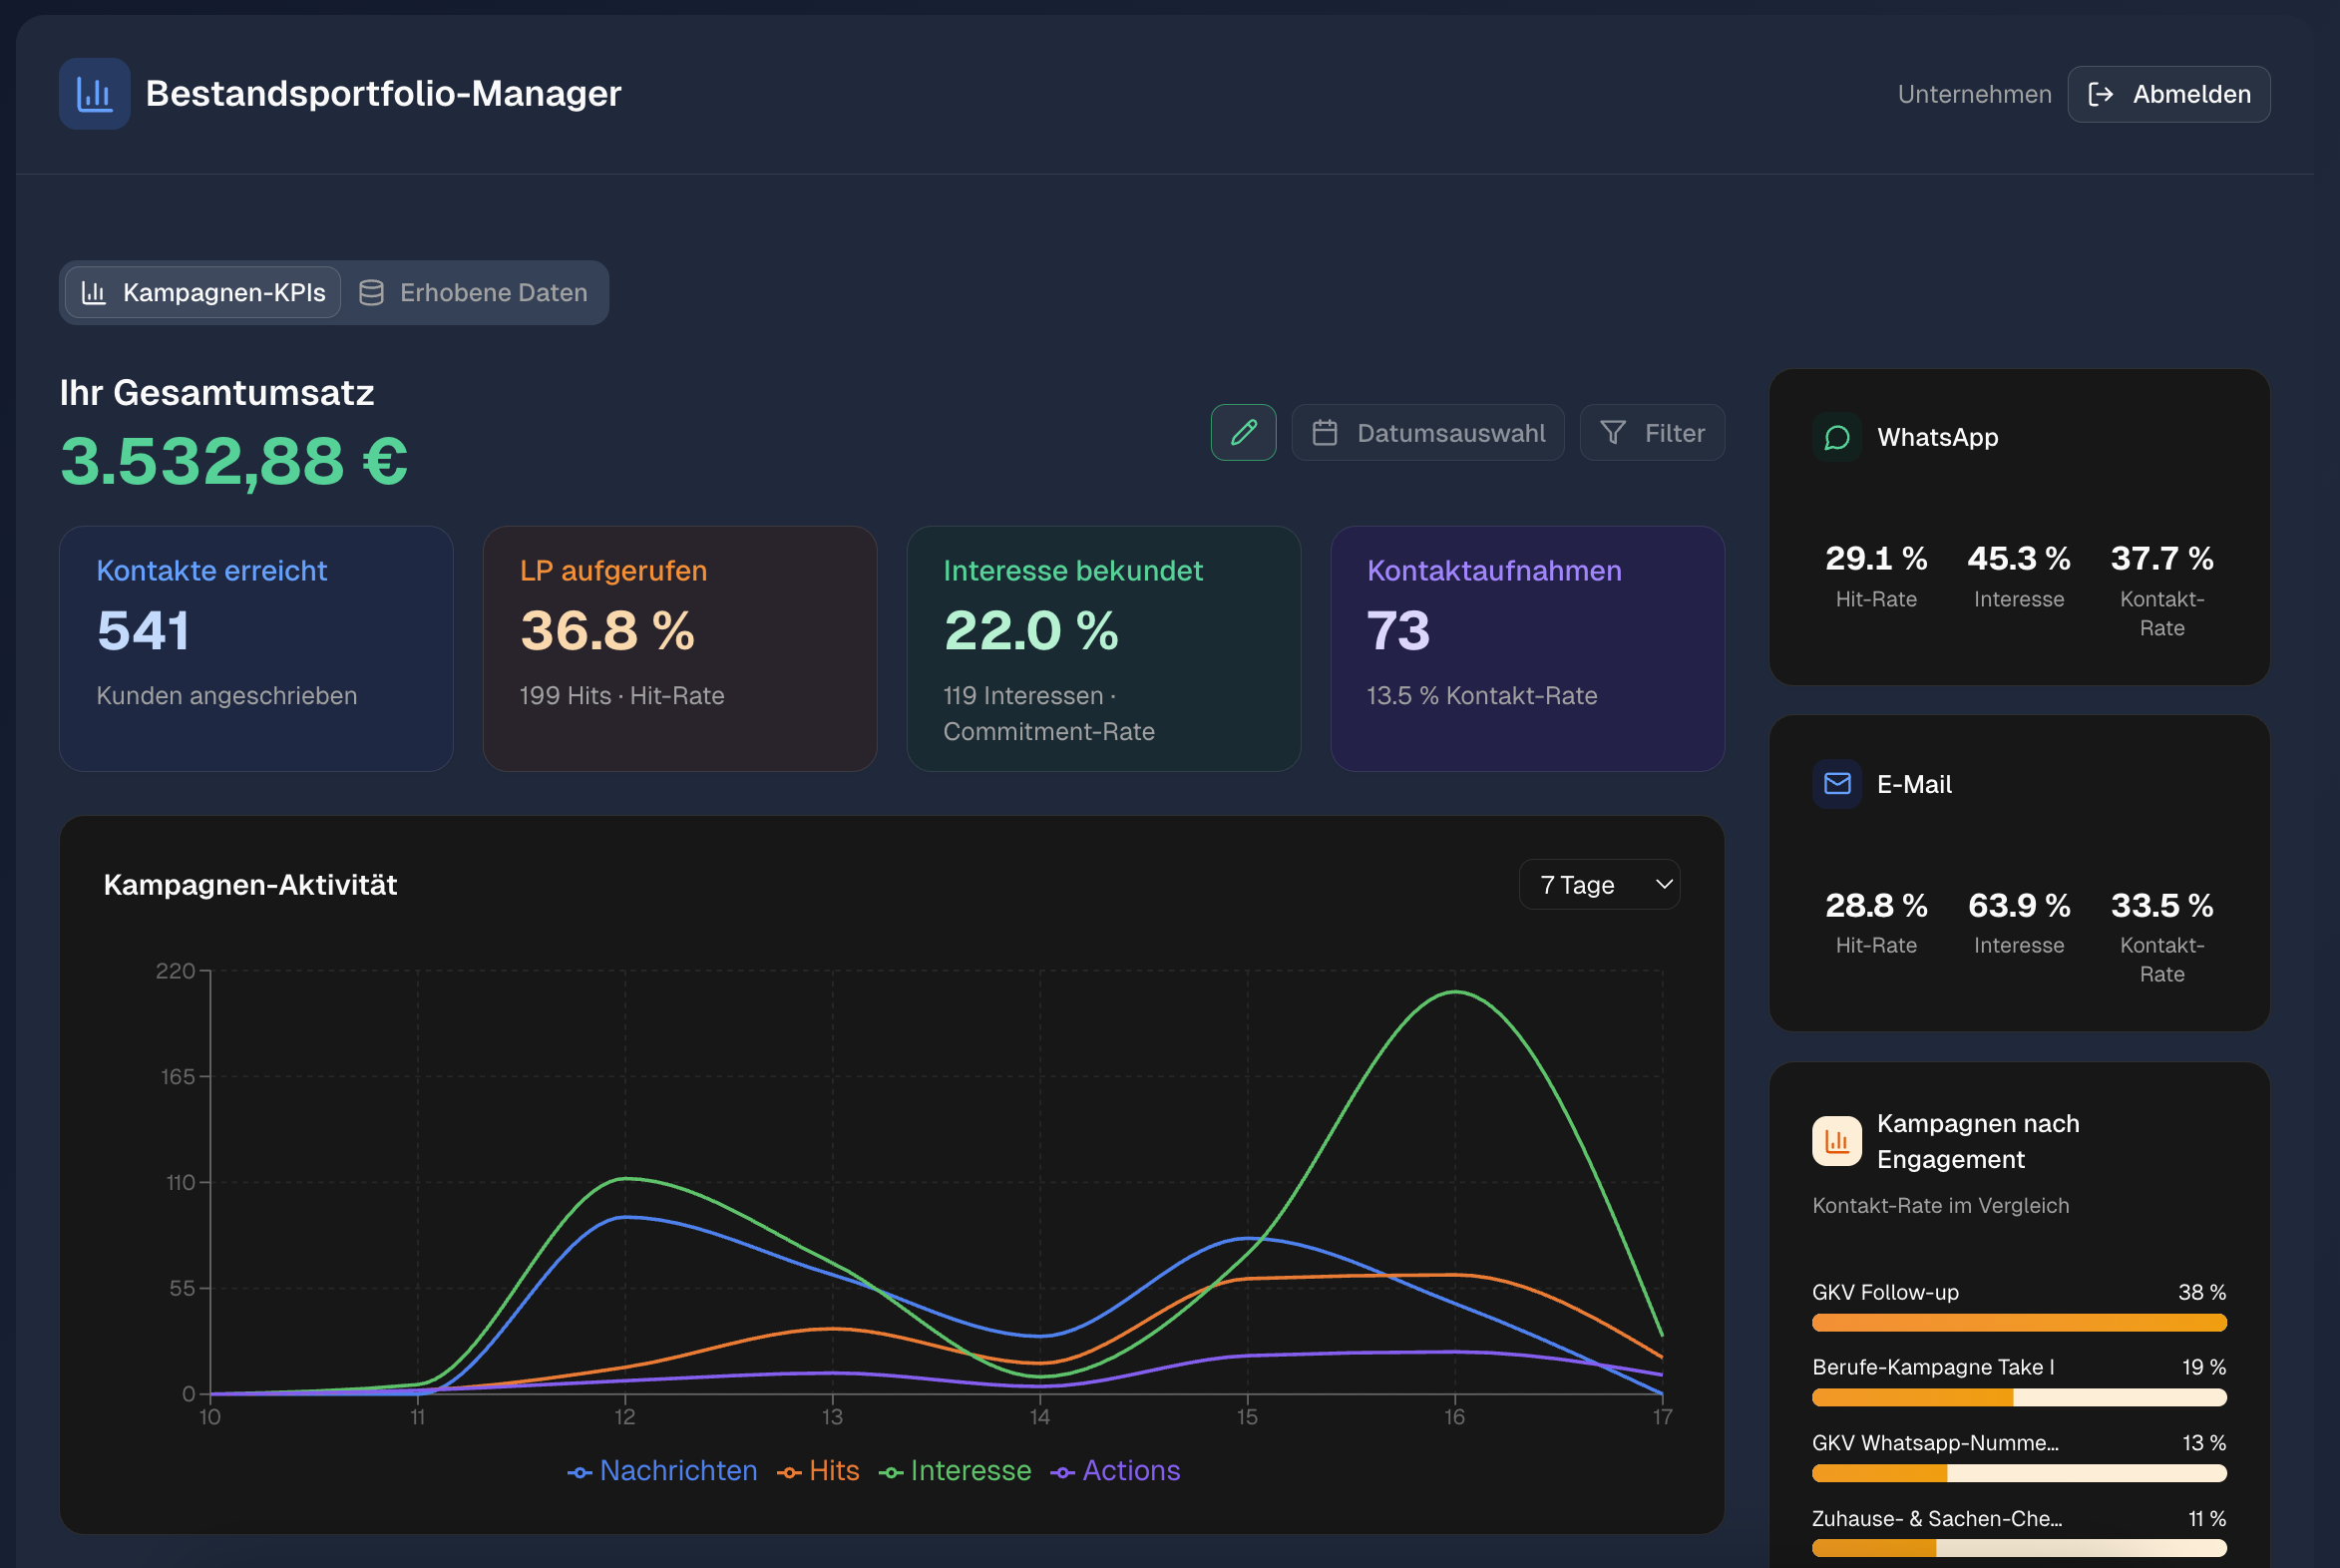Disable the Interesse series in the legend

(x=955, y=1470)
